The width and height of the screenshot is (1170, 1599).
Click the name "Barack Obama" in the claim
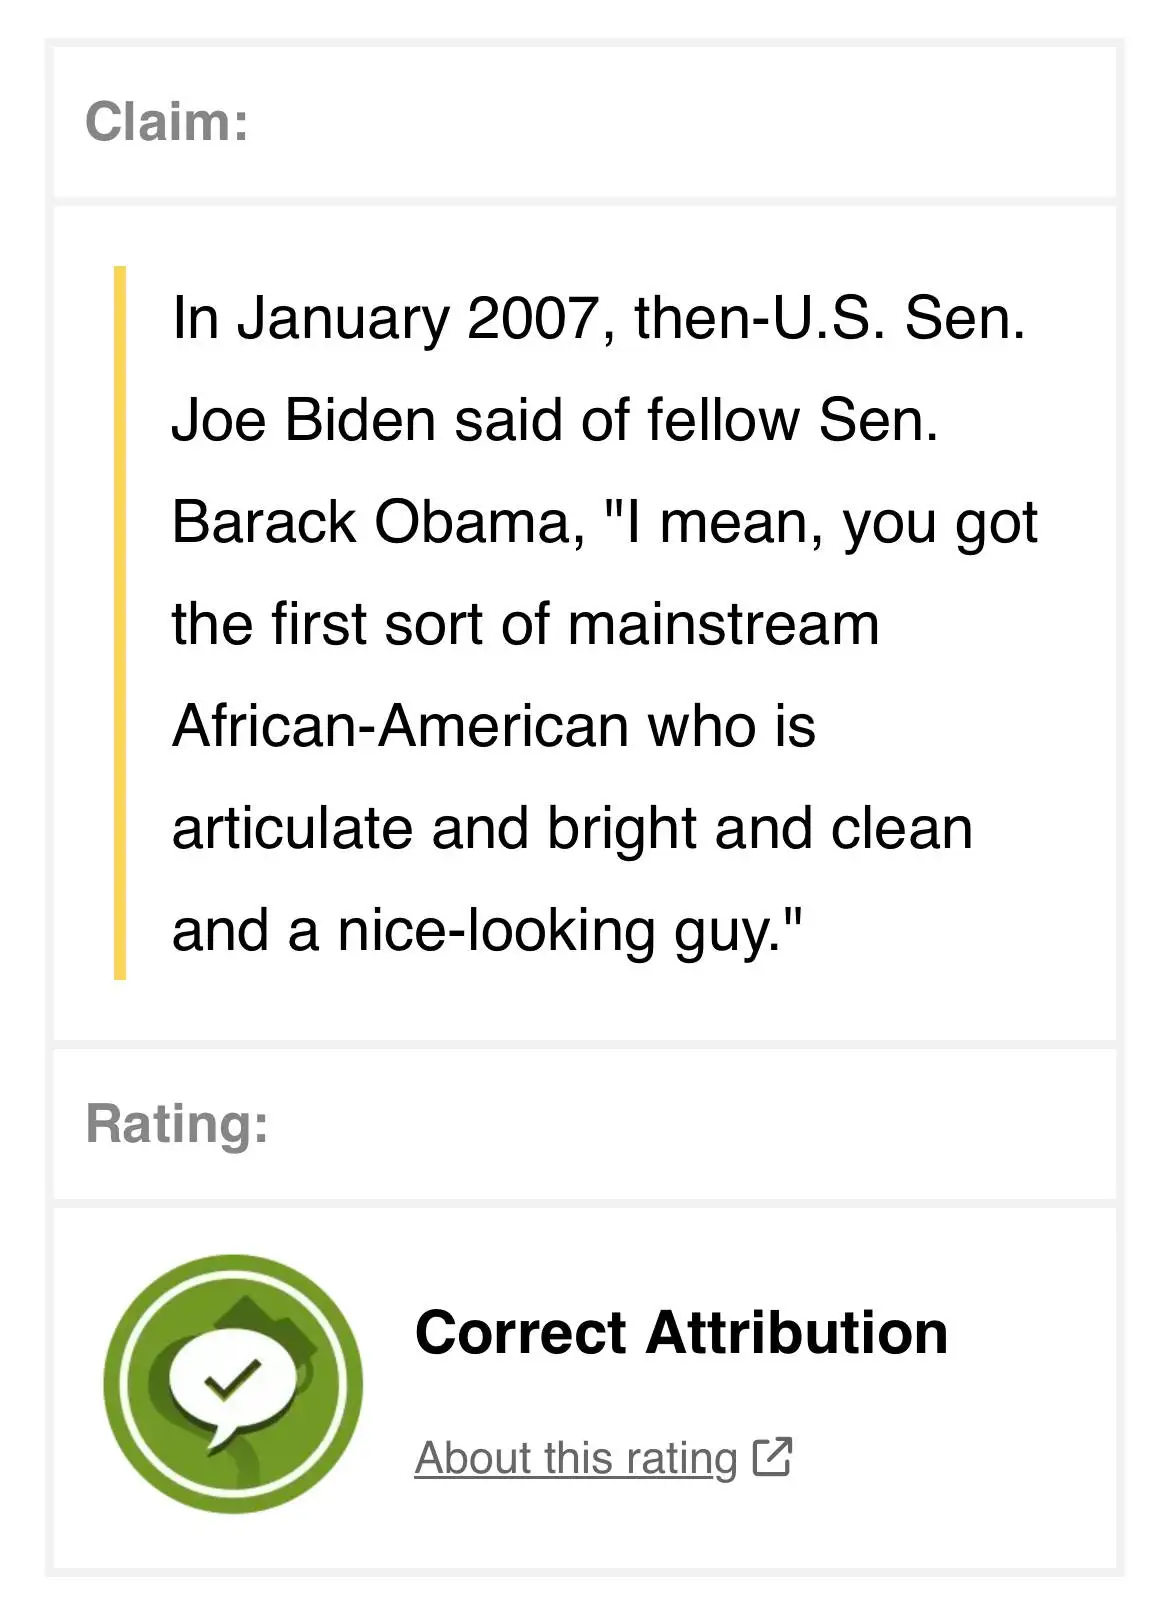pyautogui.click(x=378, y=522)
